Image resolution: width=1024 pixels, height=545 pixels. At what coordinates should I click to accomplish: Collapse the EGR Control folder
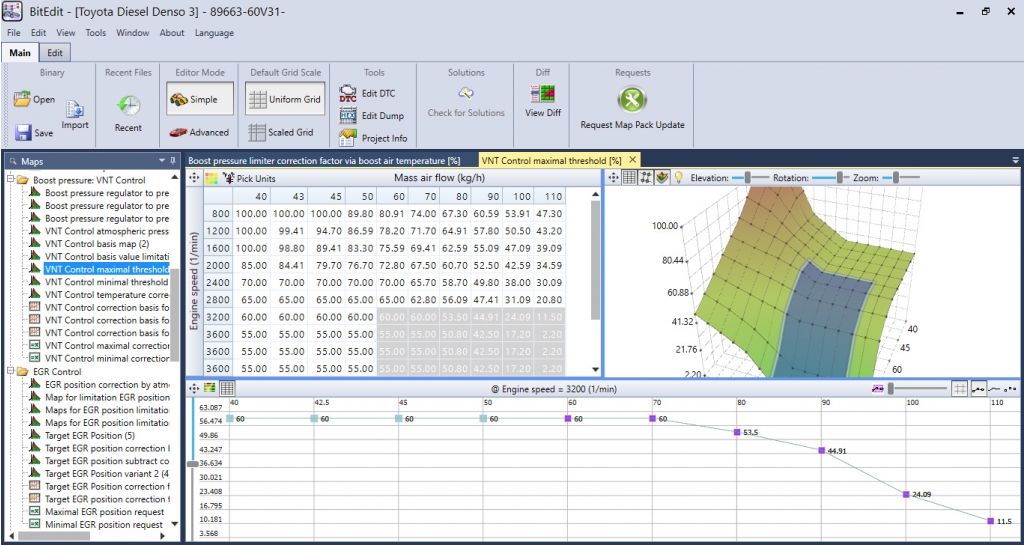coord(10,371)
